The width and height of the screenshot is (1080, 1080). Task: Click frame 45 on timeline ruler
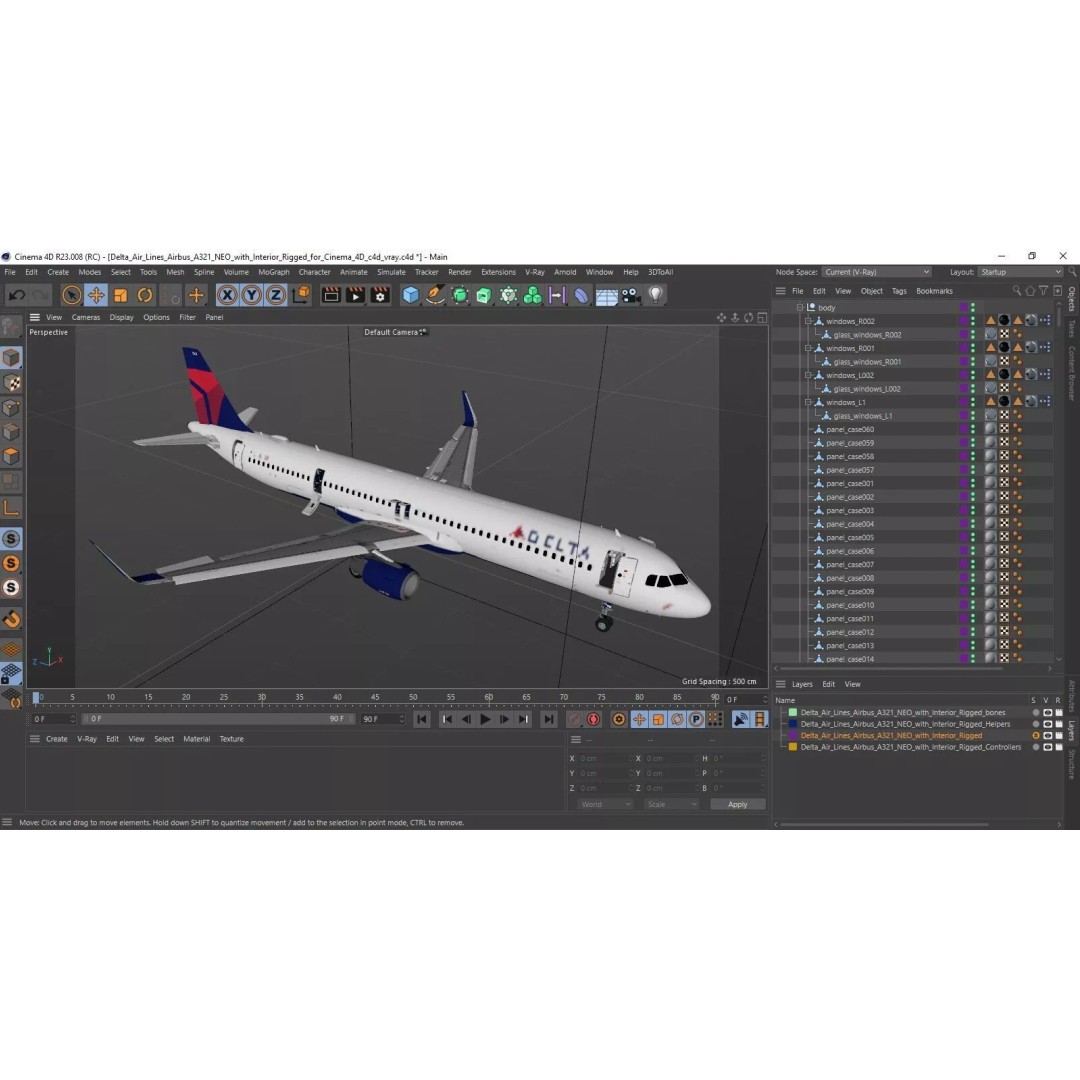[375, 698]
